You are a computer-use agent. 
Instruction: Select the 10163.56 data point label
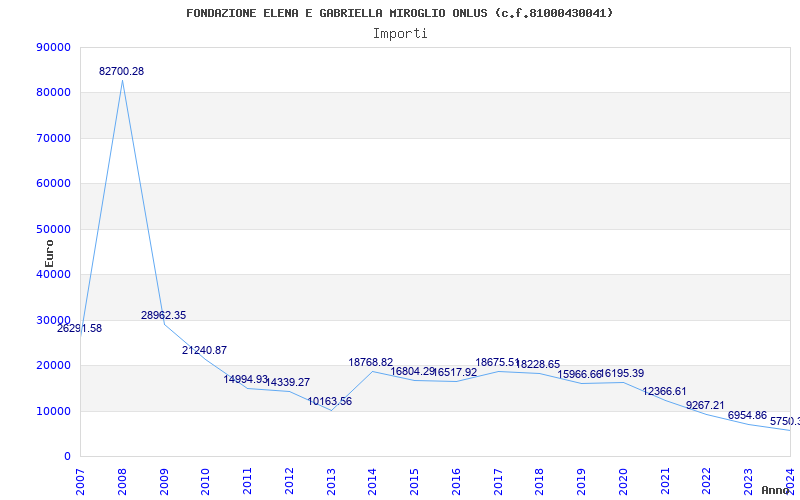coord(330,402)
